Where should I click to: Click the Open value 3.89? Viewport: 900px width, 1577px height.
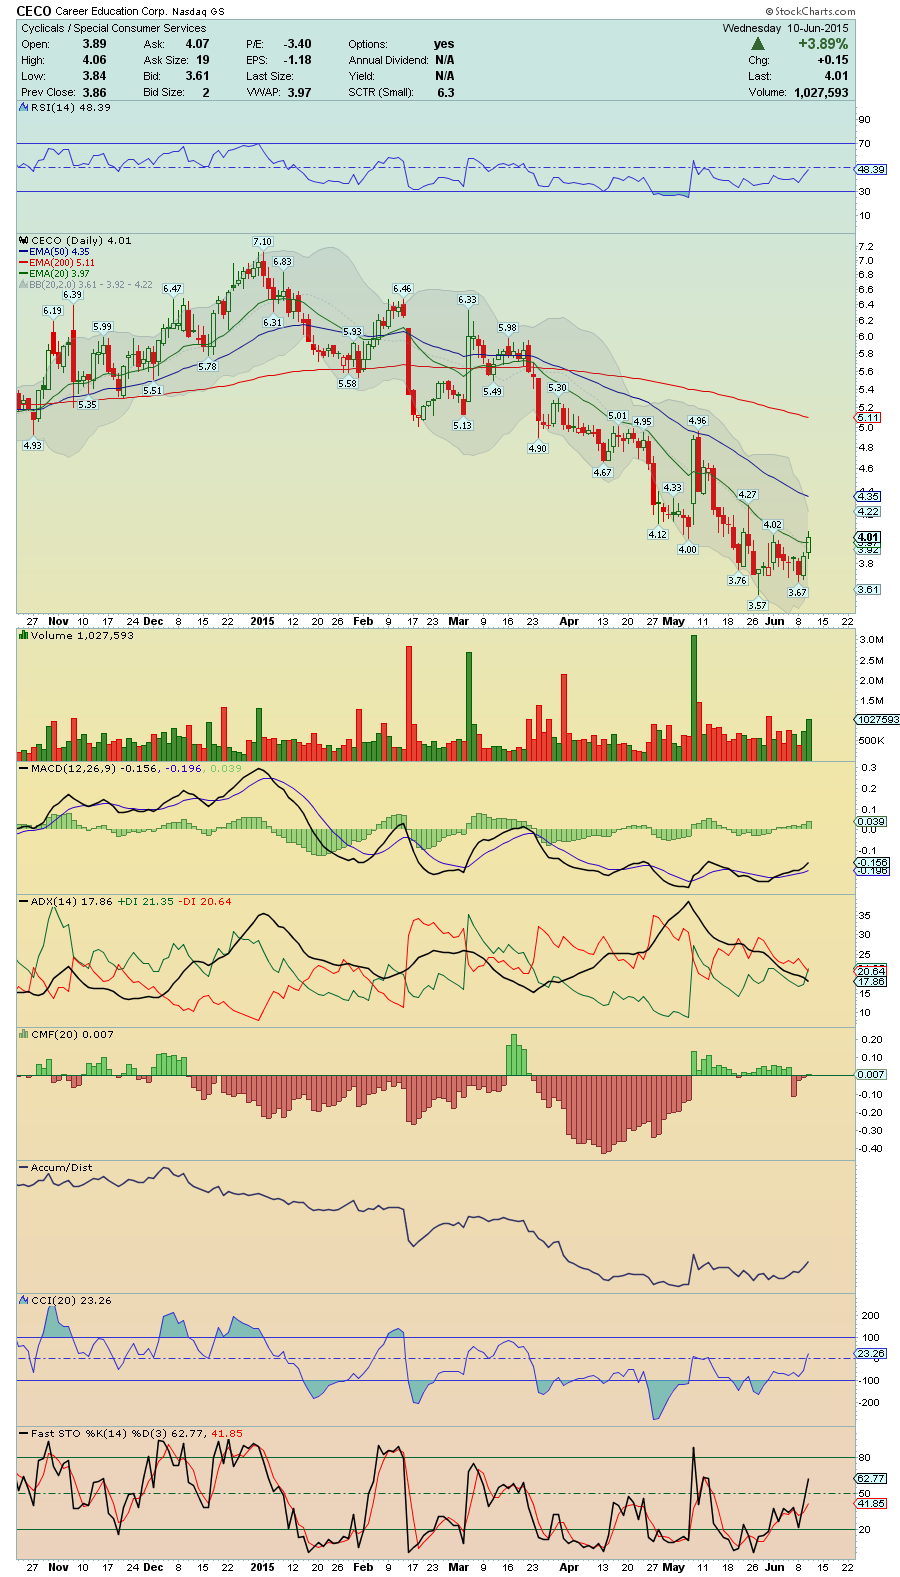tap(94, 44)
